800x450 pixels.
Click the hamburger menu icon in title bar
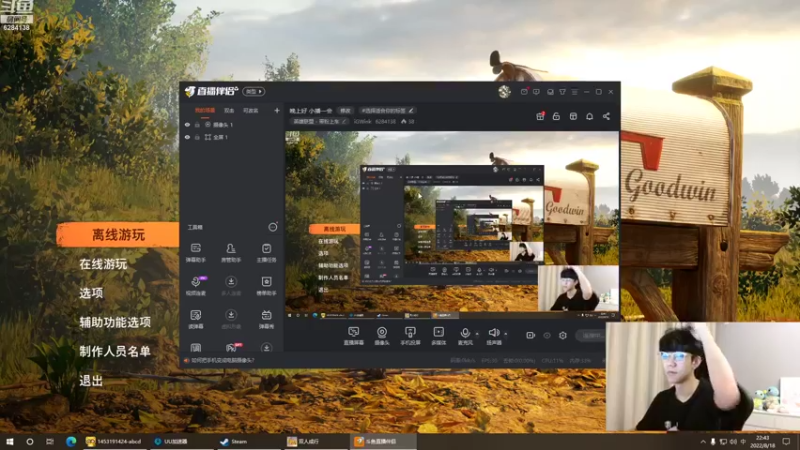574,92
